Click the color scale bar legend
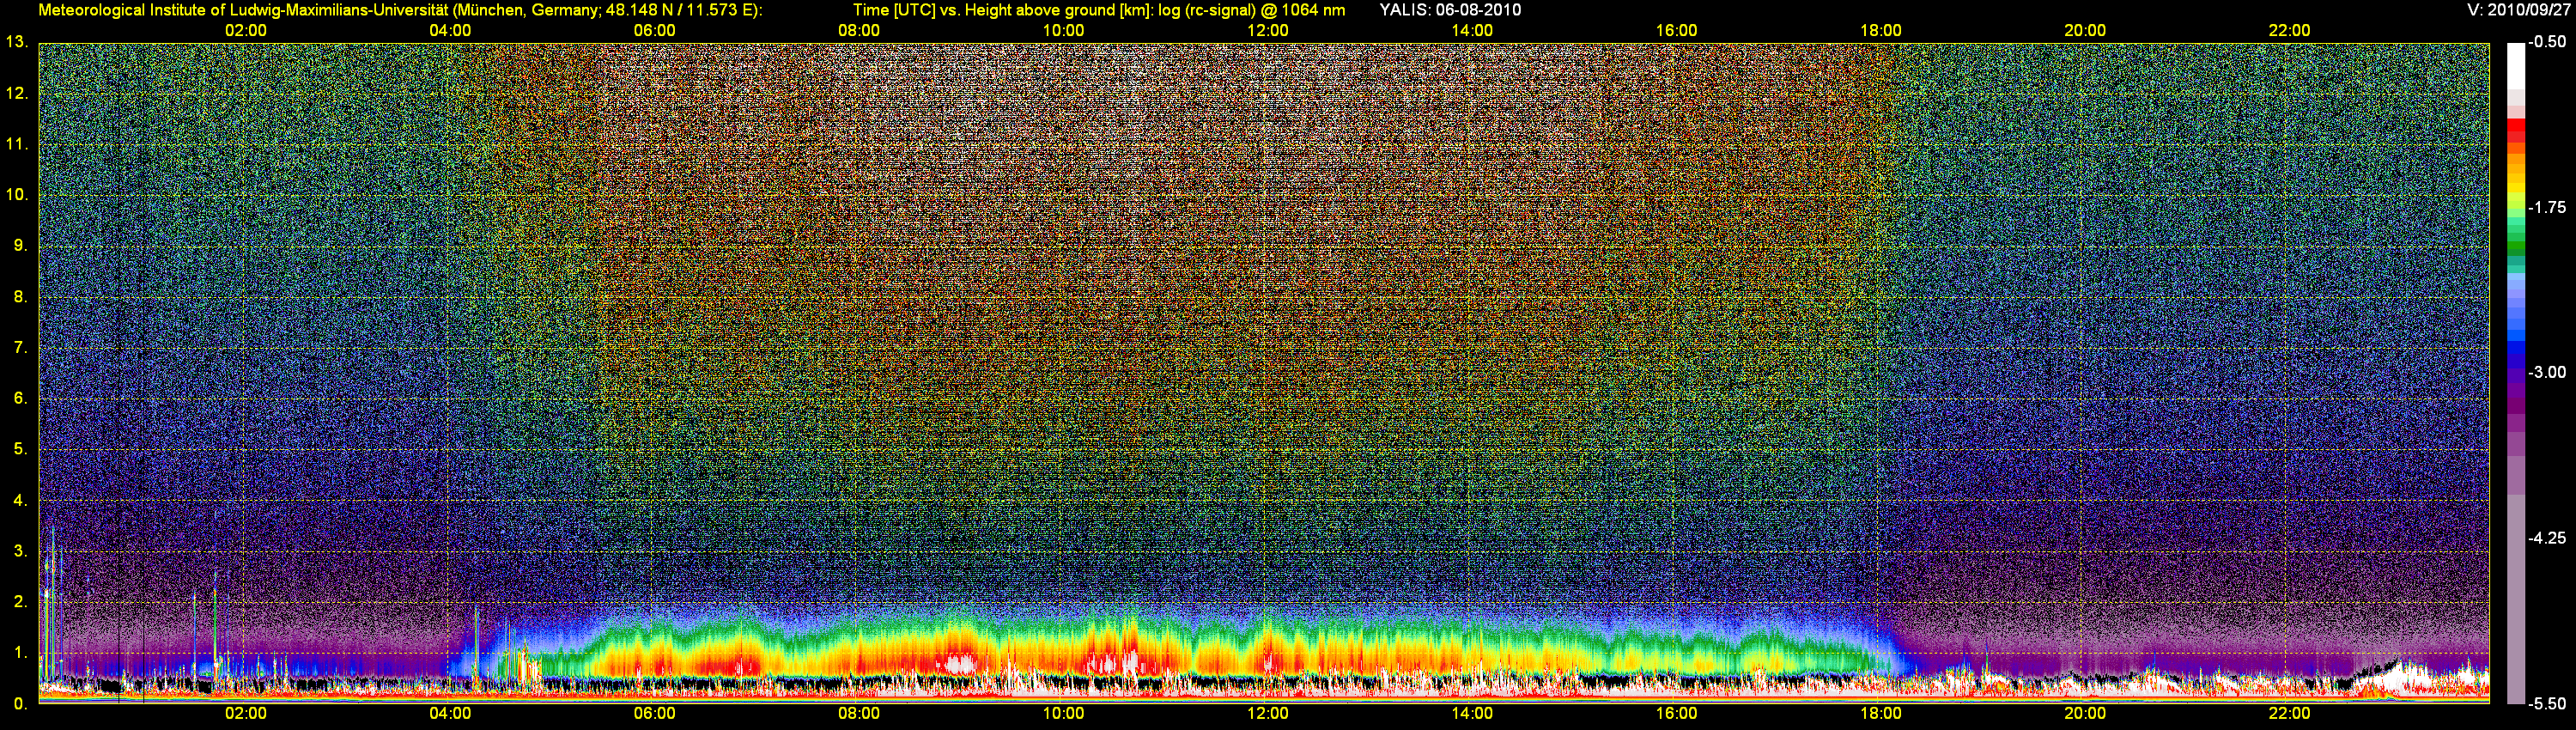 2515,373
